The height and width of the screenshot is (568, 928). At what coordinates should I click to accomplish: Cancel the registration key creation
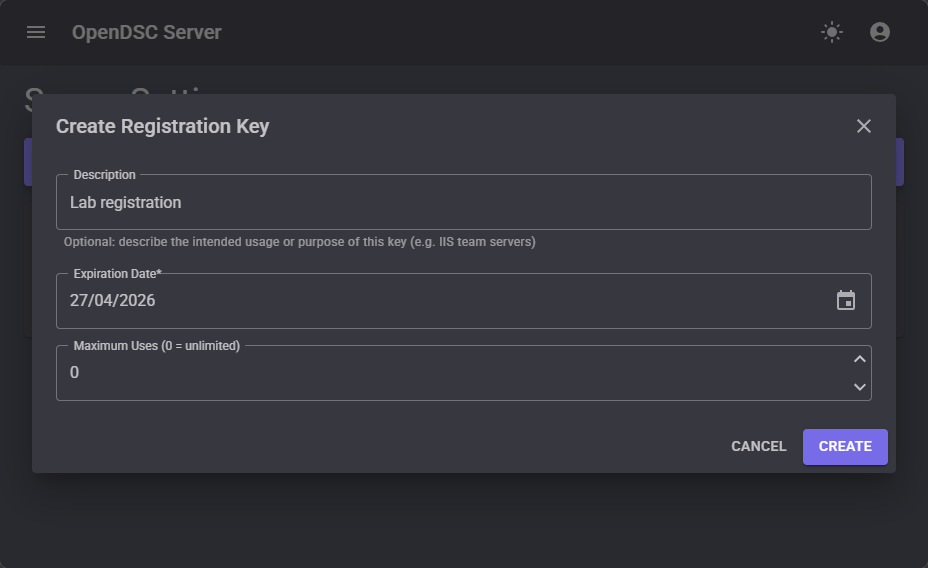coord(758,447)
